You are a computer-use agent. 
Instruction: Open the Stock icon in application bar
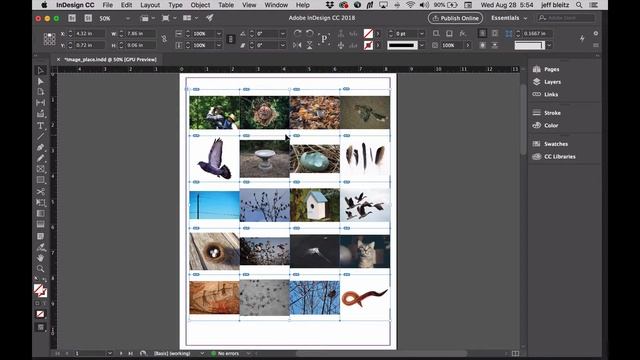tap(88, 18)
